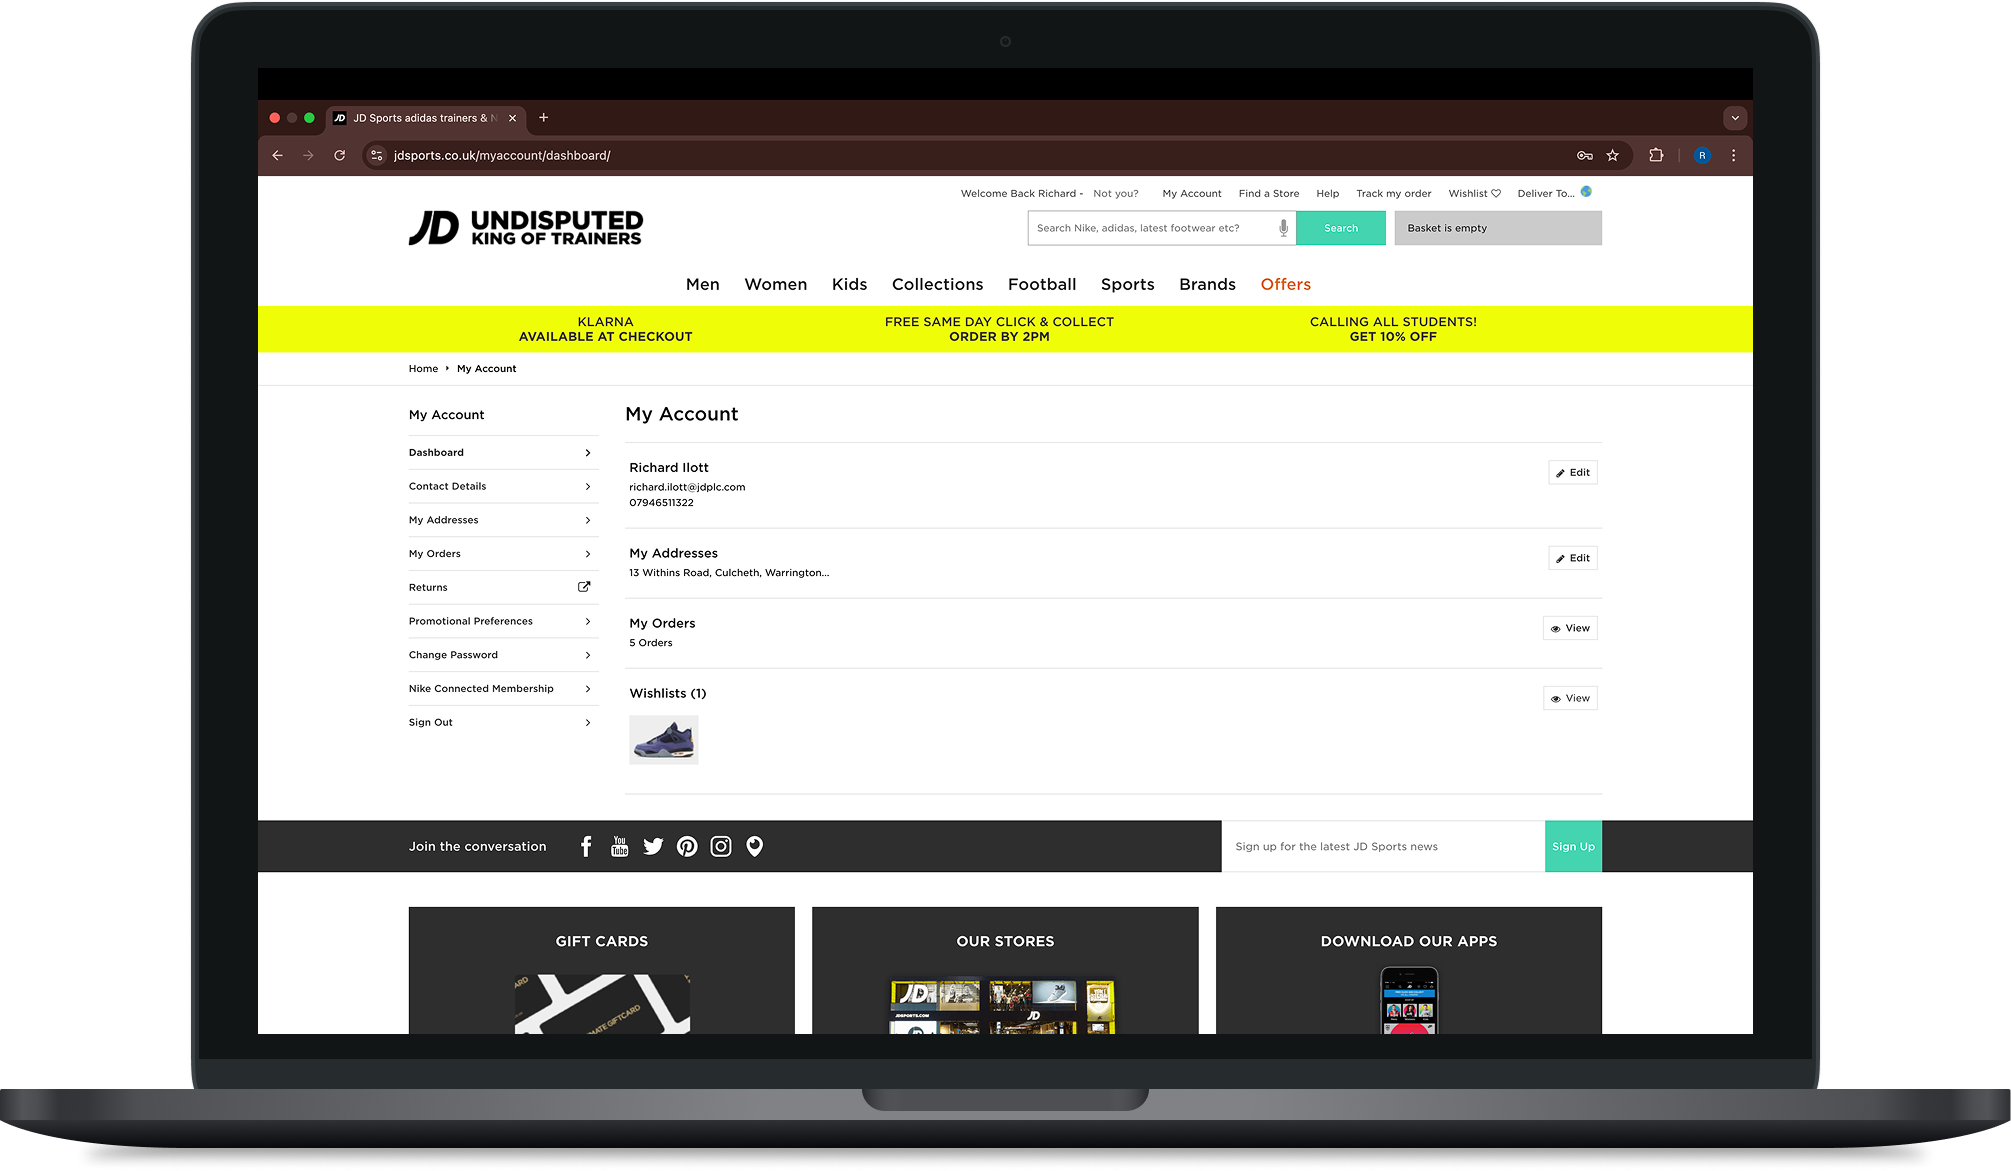Open the YouTube social icon
Viewport: 2011px width, 1171px height.
[x=620, y=847]
